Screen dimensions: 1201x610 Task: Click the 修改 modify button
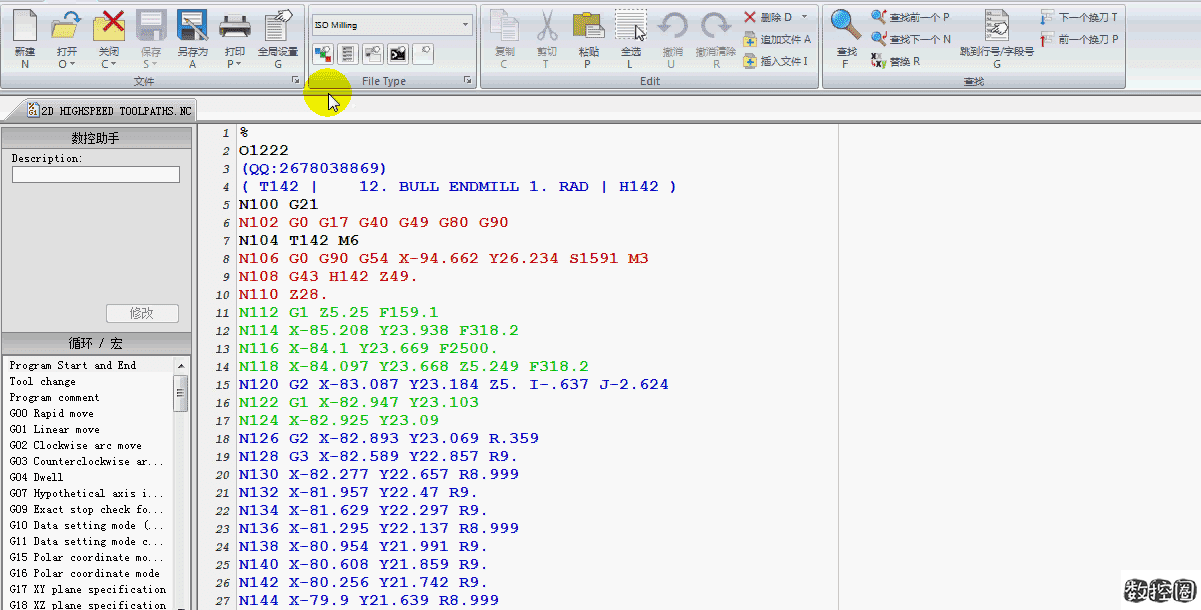[x=142, y=313]
